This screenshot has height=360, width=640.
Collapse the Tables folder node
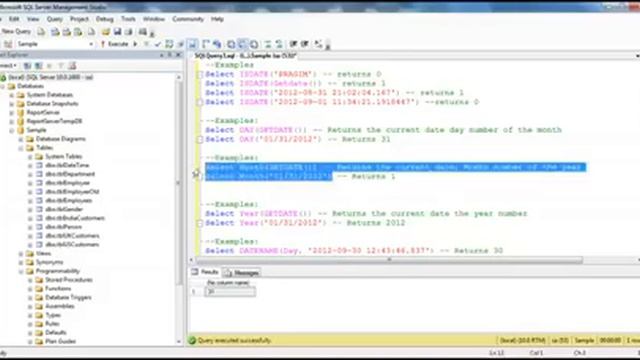[x=21, y=148]
